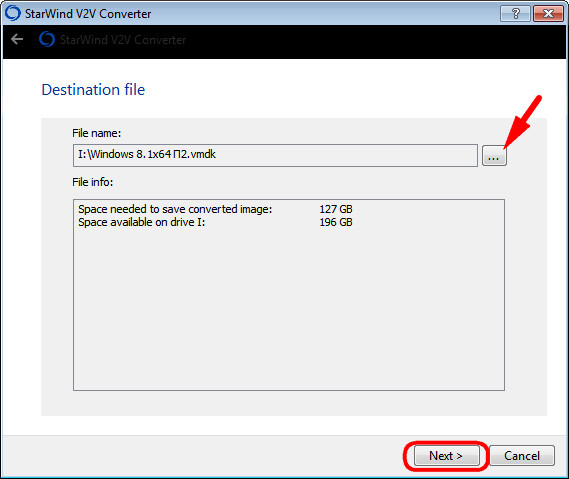This screenshot has height=479, width=569.
Task: Click the '.vmdk' extension in the file path
Action: pyautogui.click(x=202, y=154)
